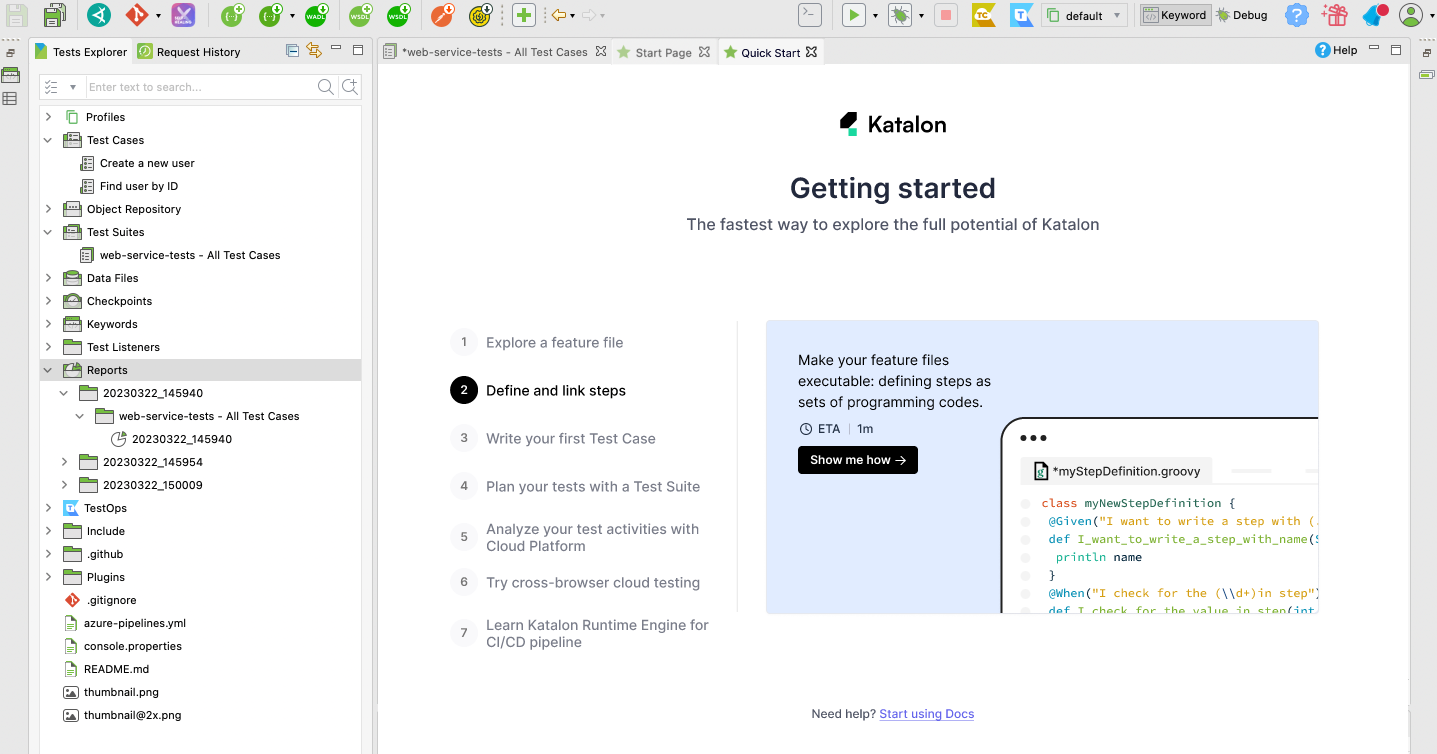Select thumbnail@2x.png file

(132, 715)
